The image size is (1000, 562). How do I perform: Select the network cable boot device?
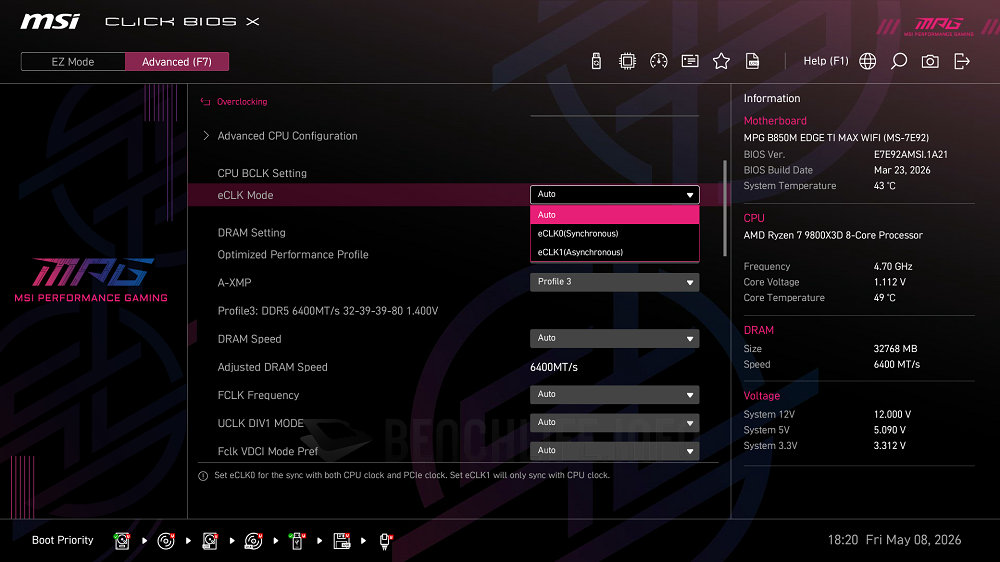(x=385, y=541)
